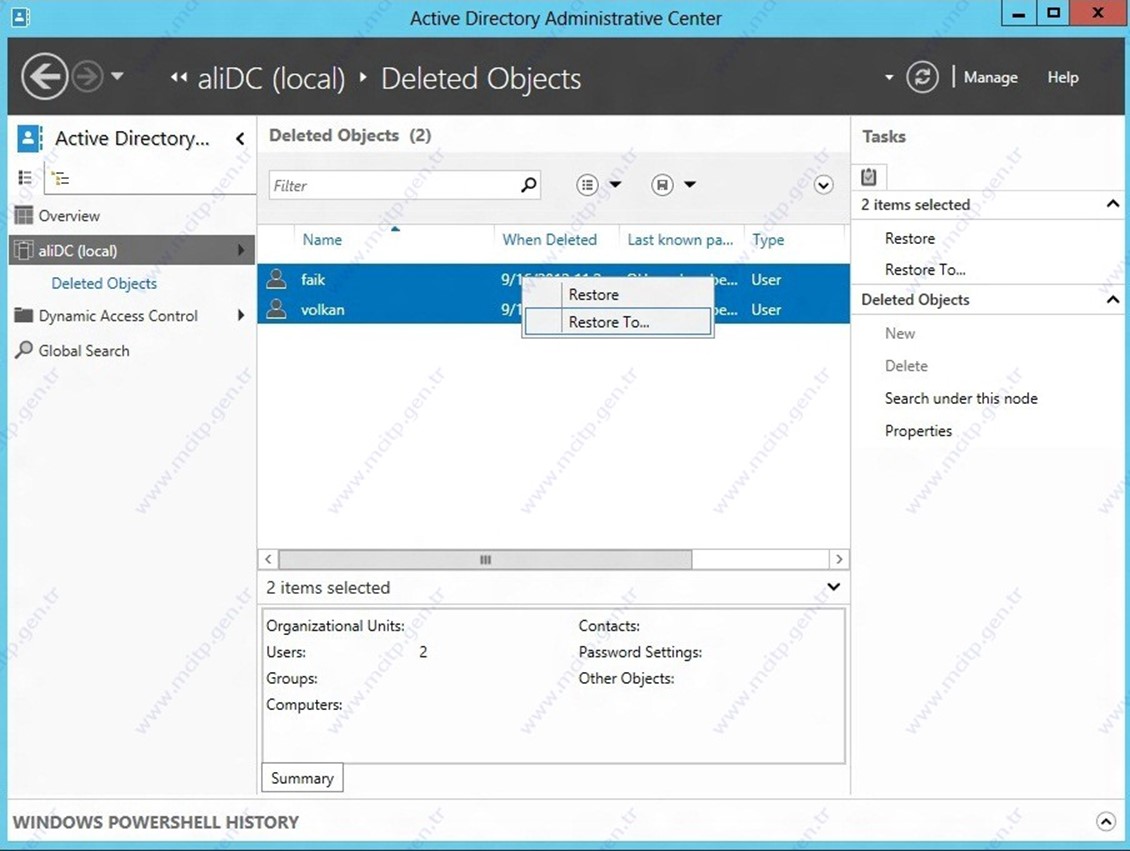
Task: Click the double-chevron breadcrumb icon
Action: point(179,78)
